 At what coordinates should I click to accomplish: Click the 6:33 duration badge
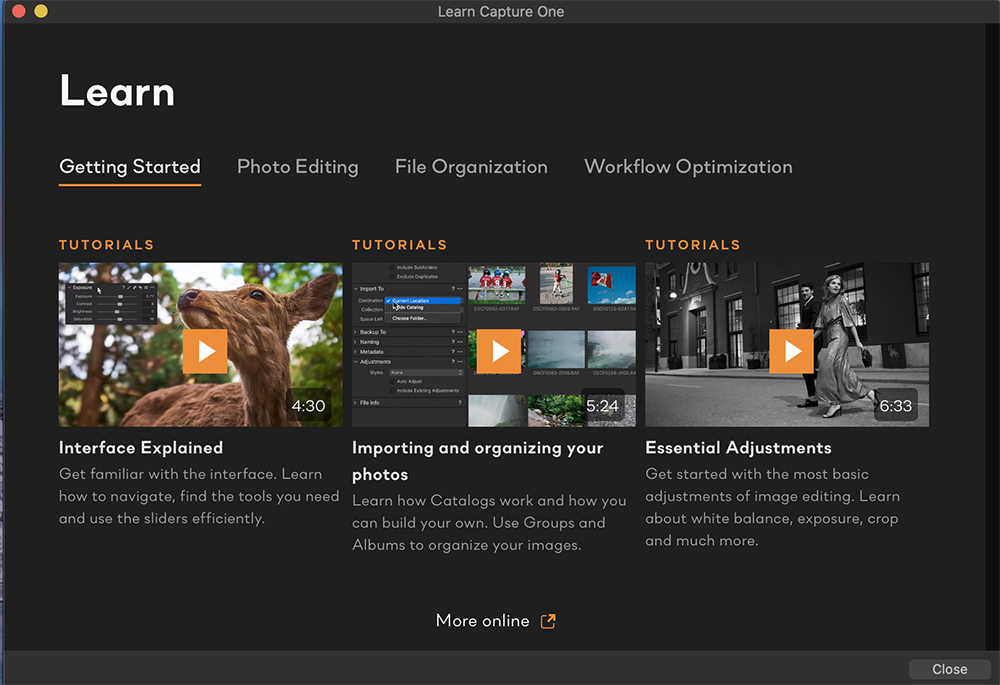coord(895,406)
